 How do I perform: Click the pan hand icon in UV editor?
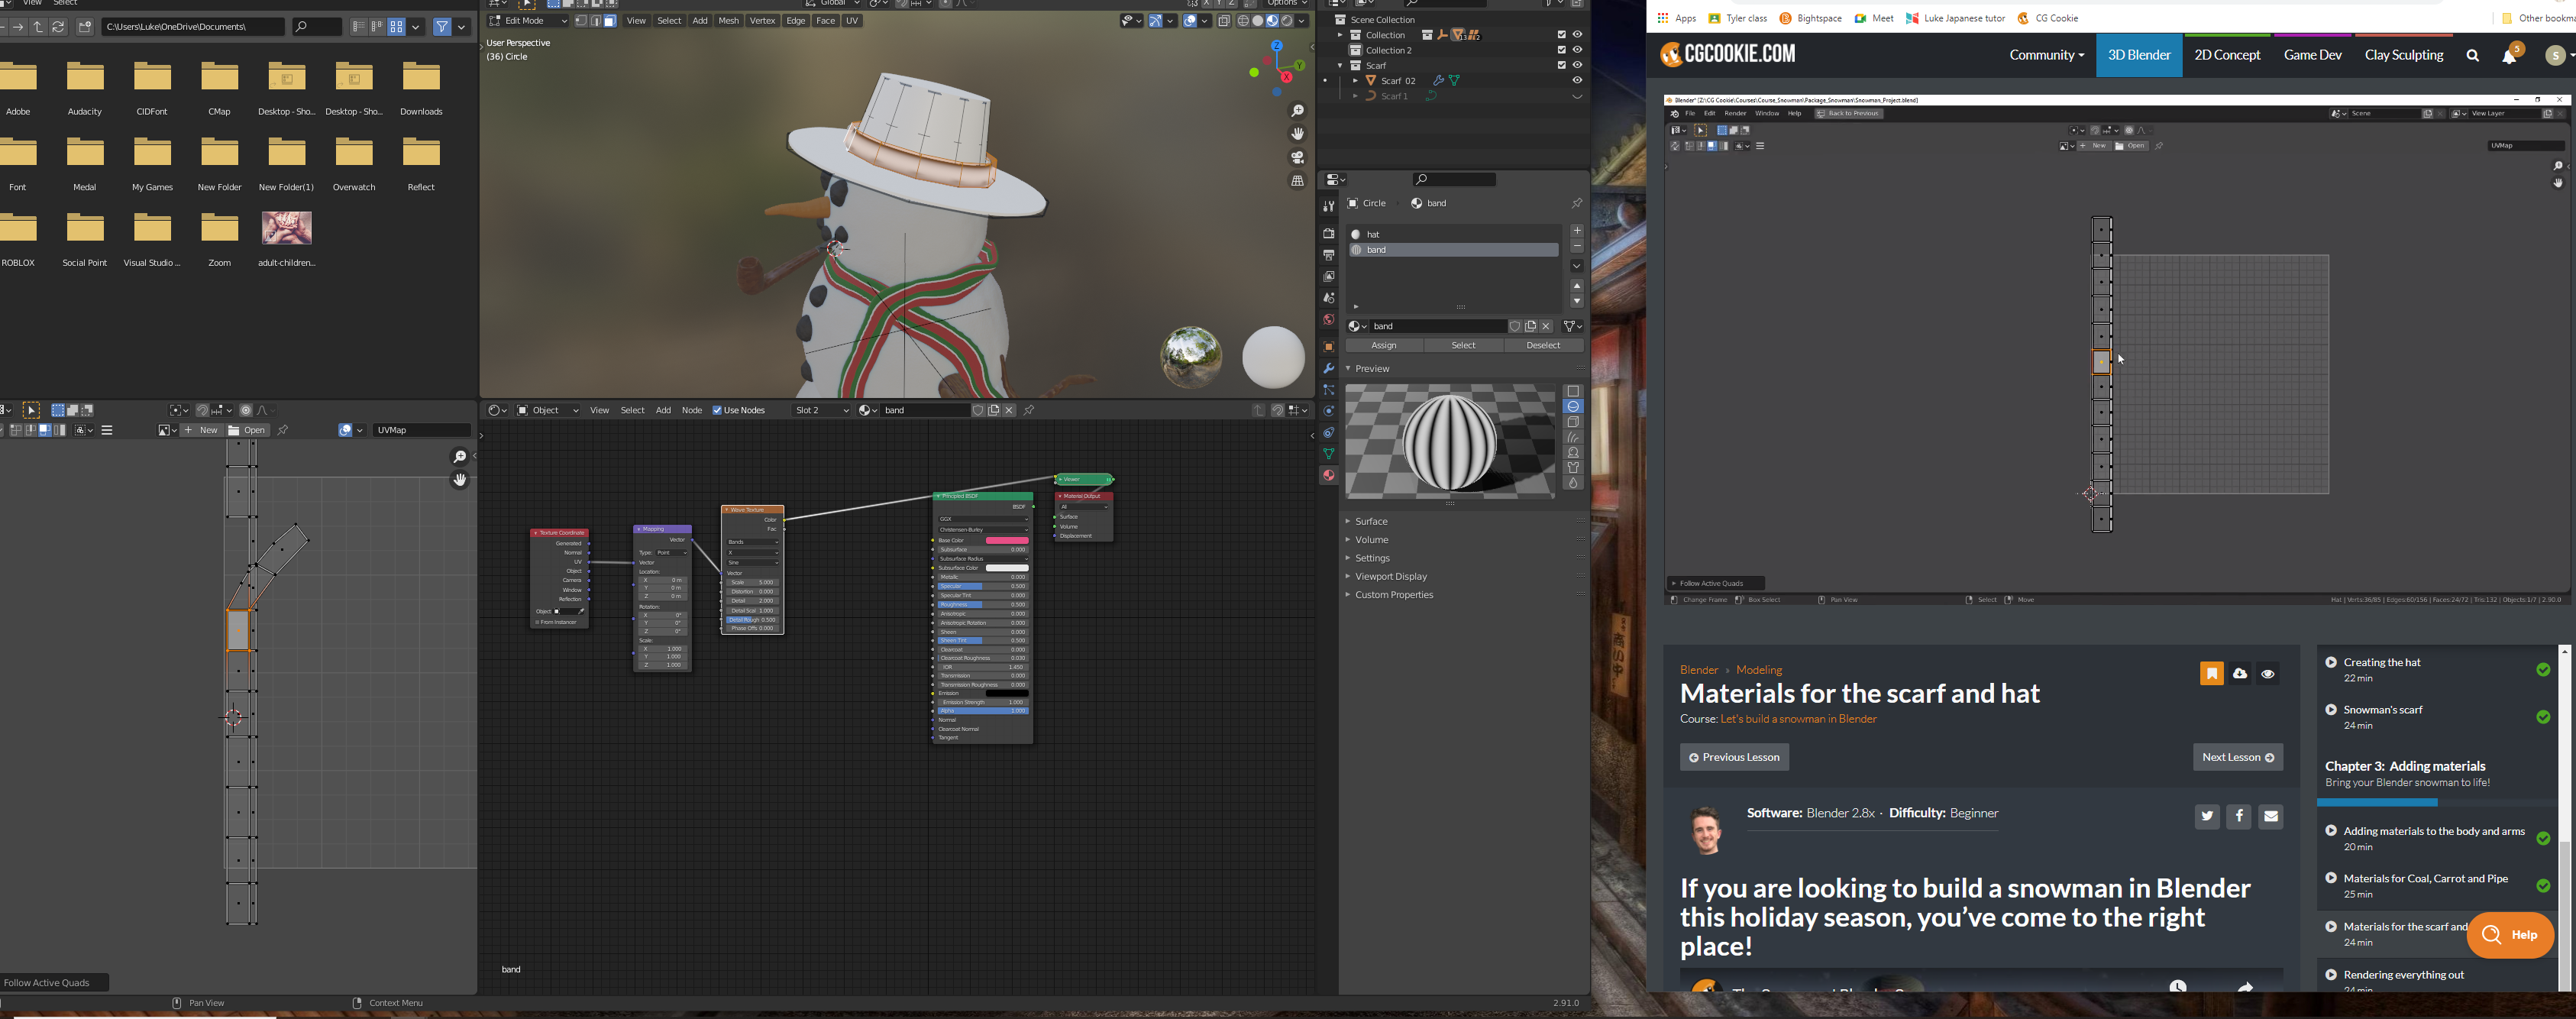click(459, 480)
